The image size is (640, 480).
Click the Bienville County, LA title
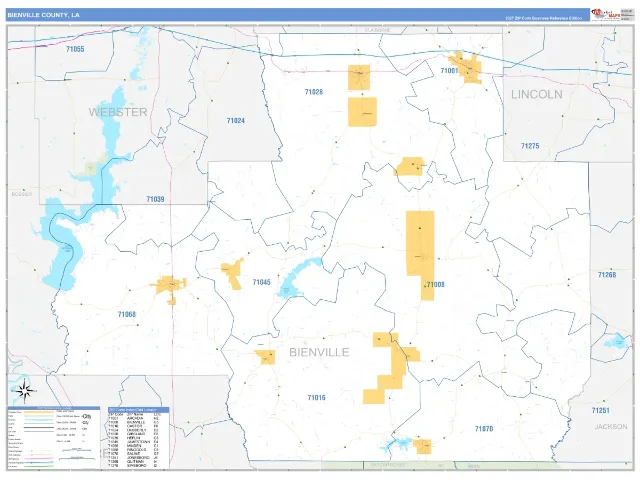coord(43,15)
